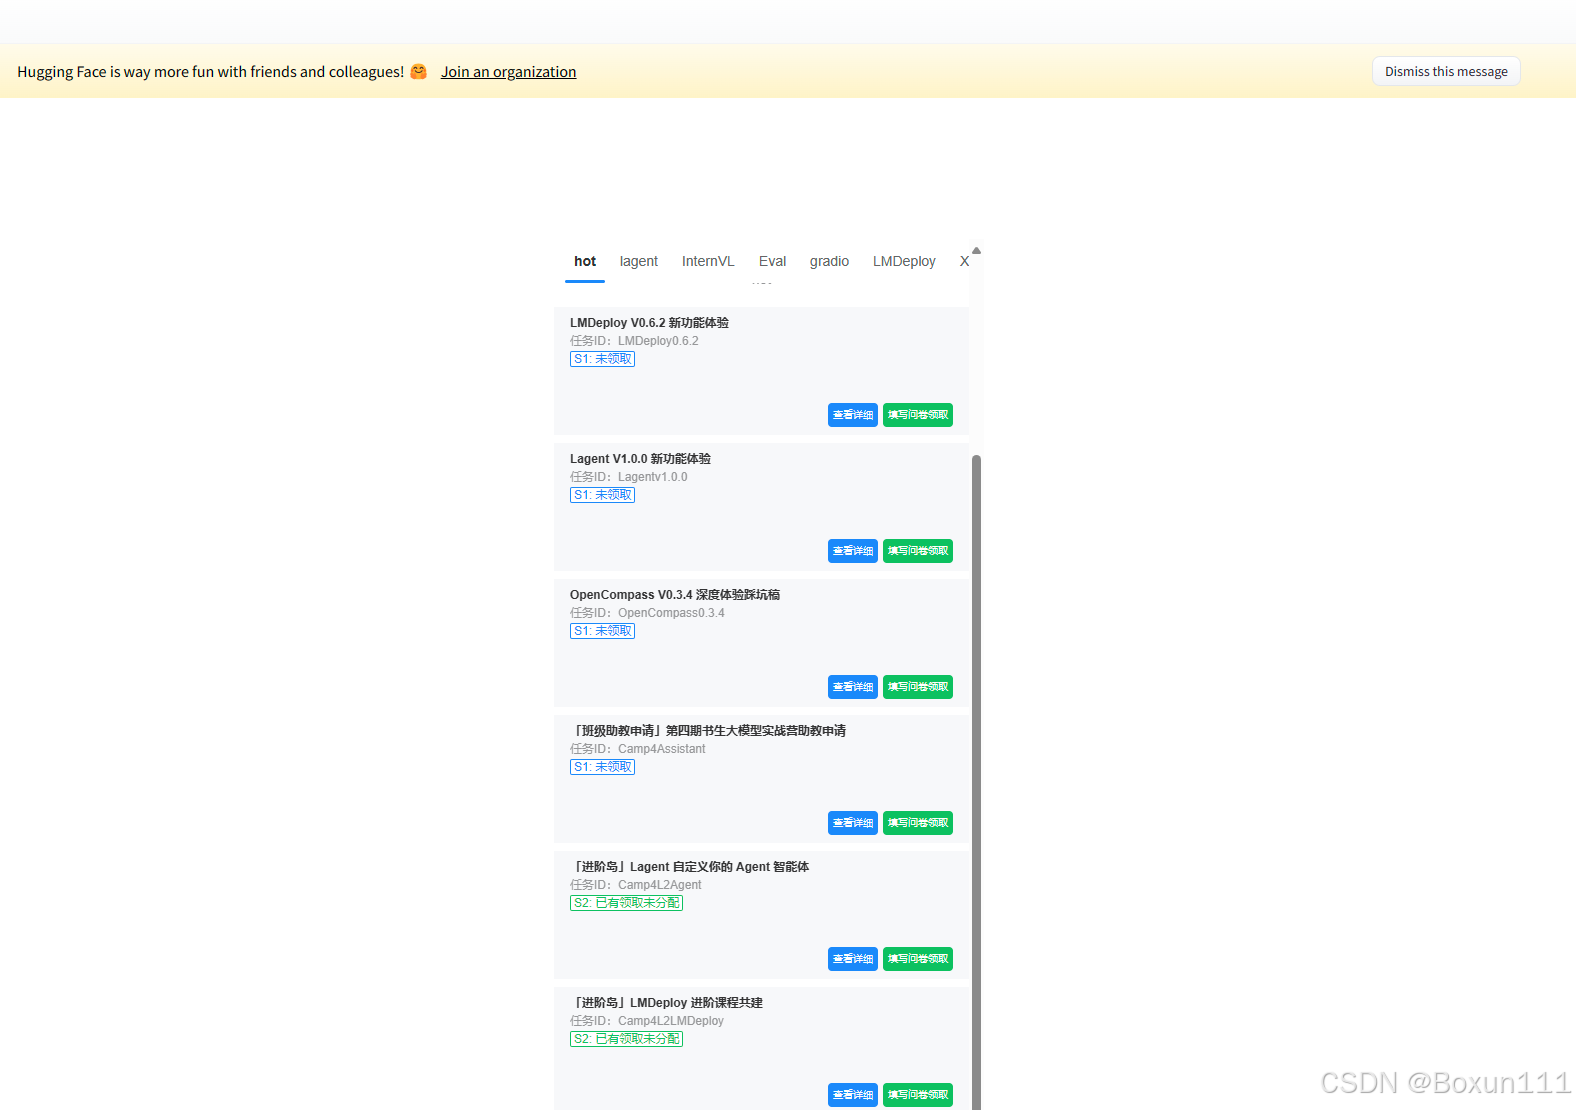Click task ID text 'Camp4Assistant'
Image resolution: width=1576 pixels, height=1110 pixels.
(661, 749)
